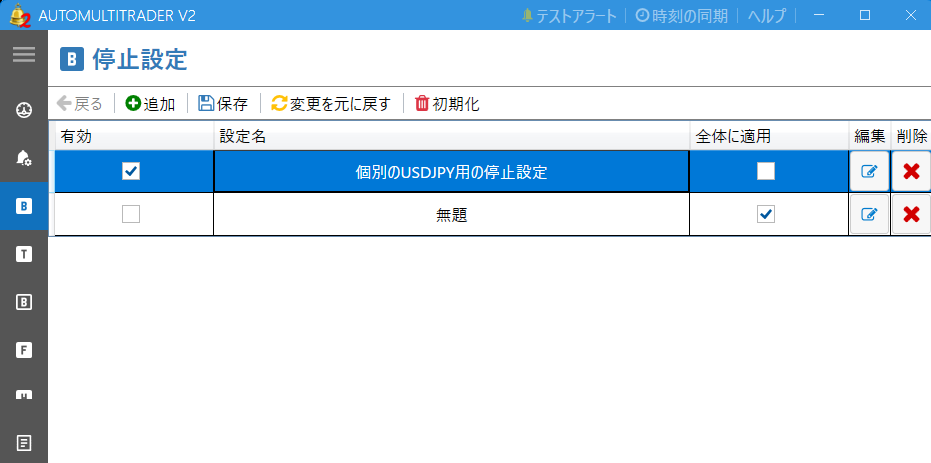The height and width of the screenshot is (463, 931).
Task: Check 全体に適用 for 個別のUSDJPY用の停止設定
Action: pos(766,172)
